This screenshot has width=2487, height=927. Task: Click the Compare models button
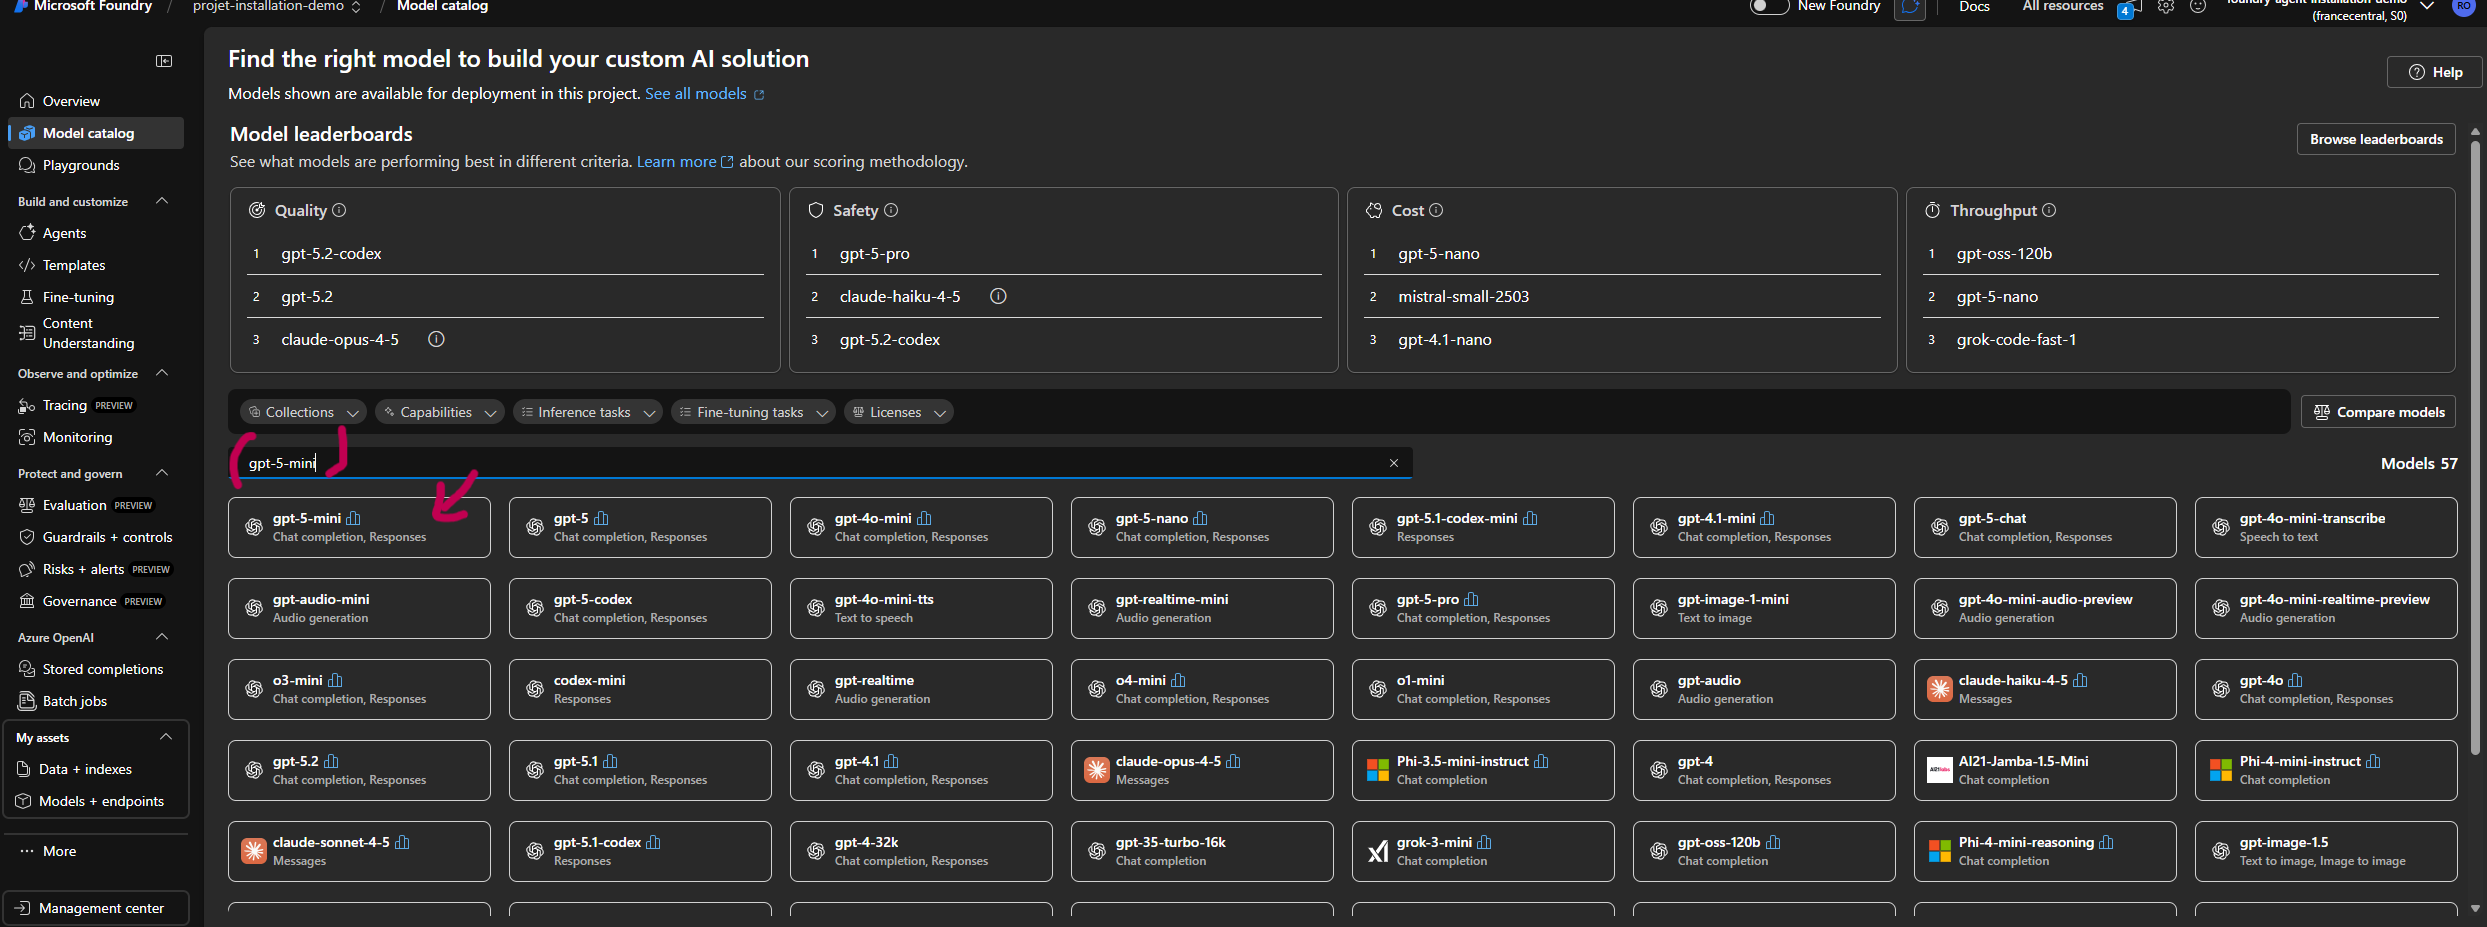click(x=2378, y=412)
